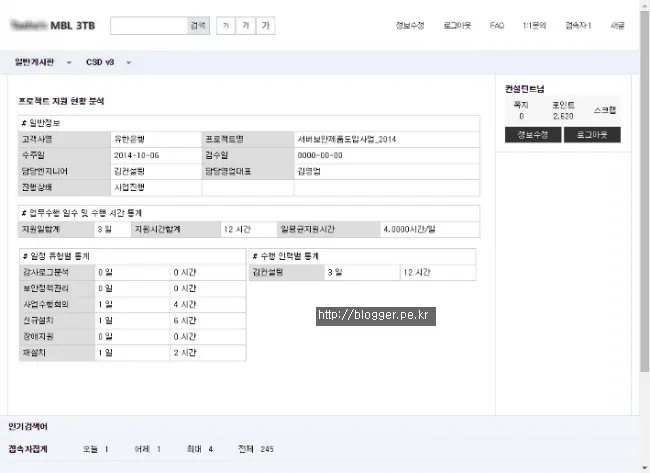Select the smallest 가 font size button

pos(226,26)
